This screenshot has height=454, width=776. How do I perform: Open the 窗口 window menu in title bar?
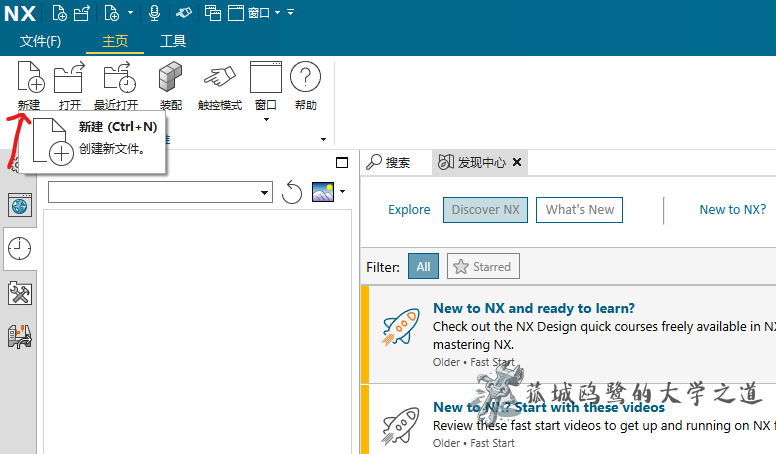pyautogui.click(x=254, y=13)
